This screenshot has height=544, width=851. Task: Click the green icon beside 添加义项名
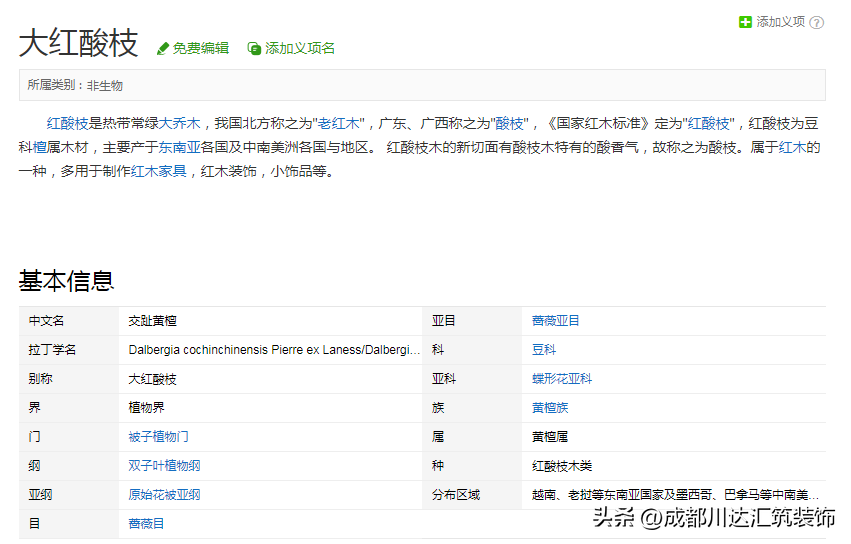click(254, 48)
